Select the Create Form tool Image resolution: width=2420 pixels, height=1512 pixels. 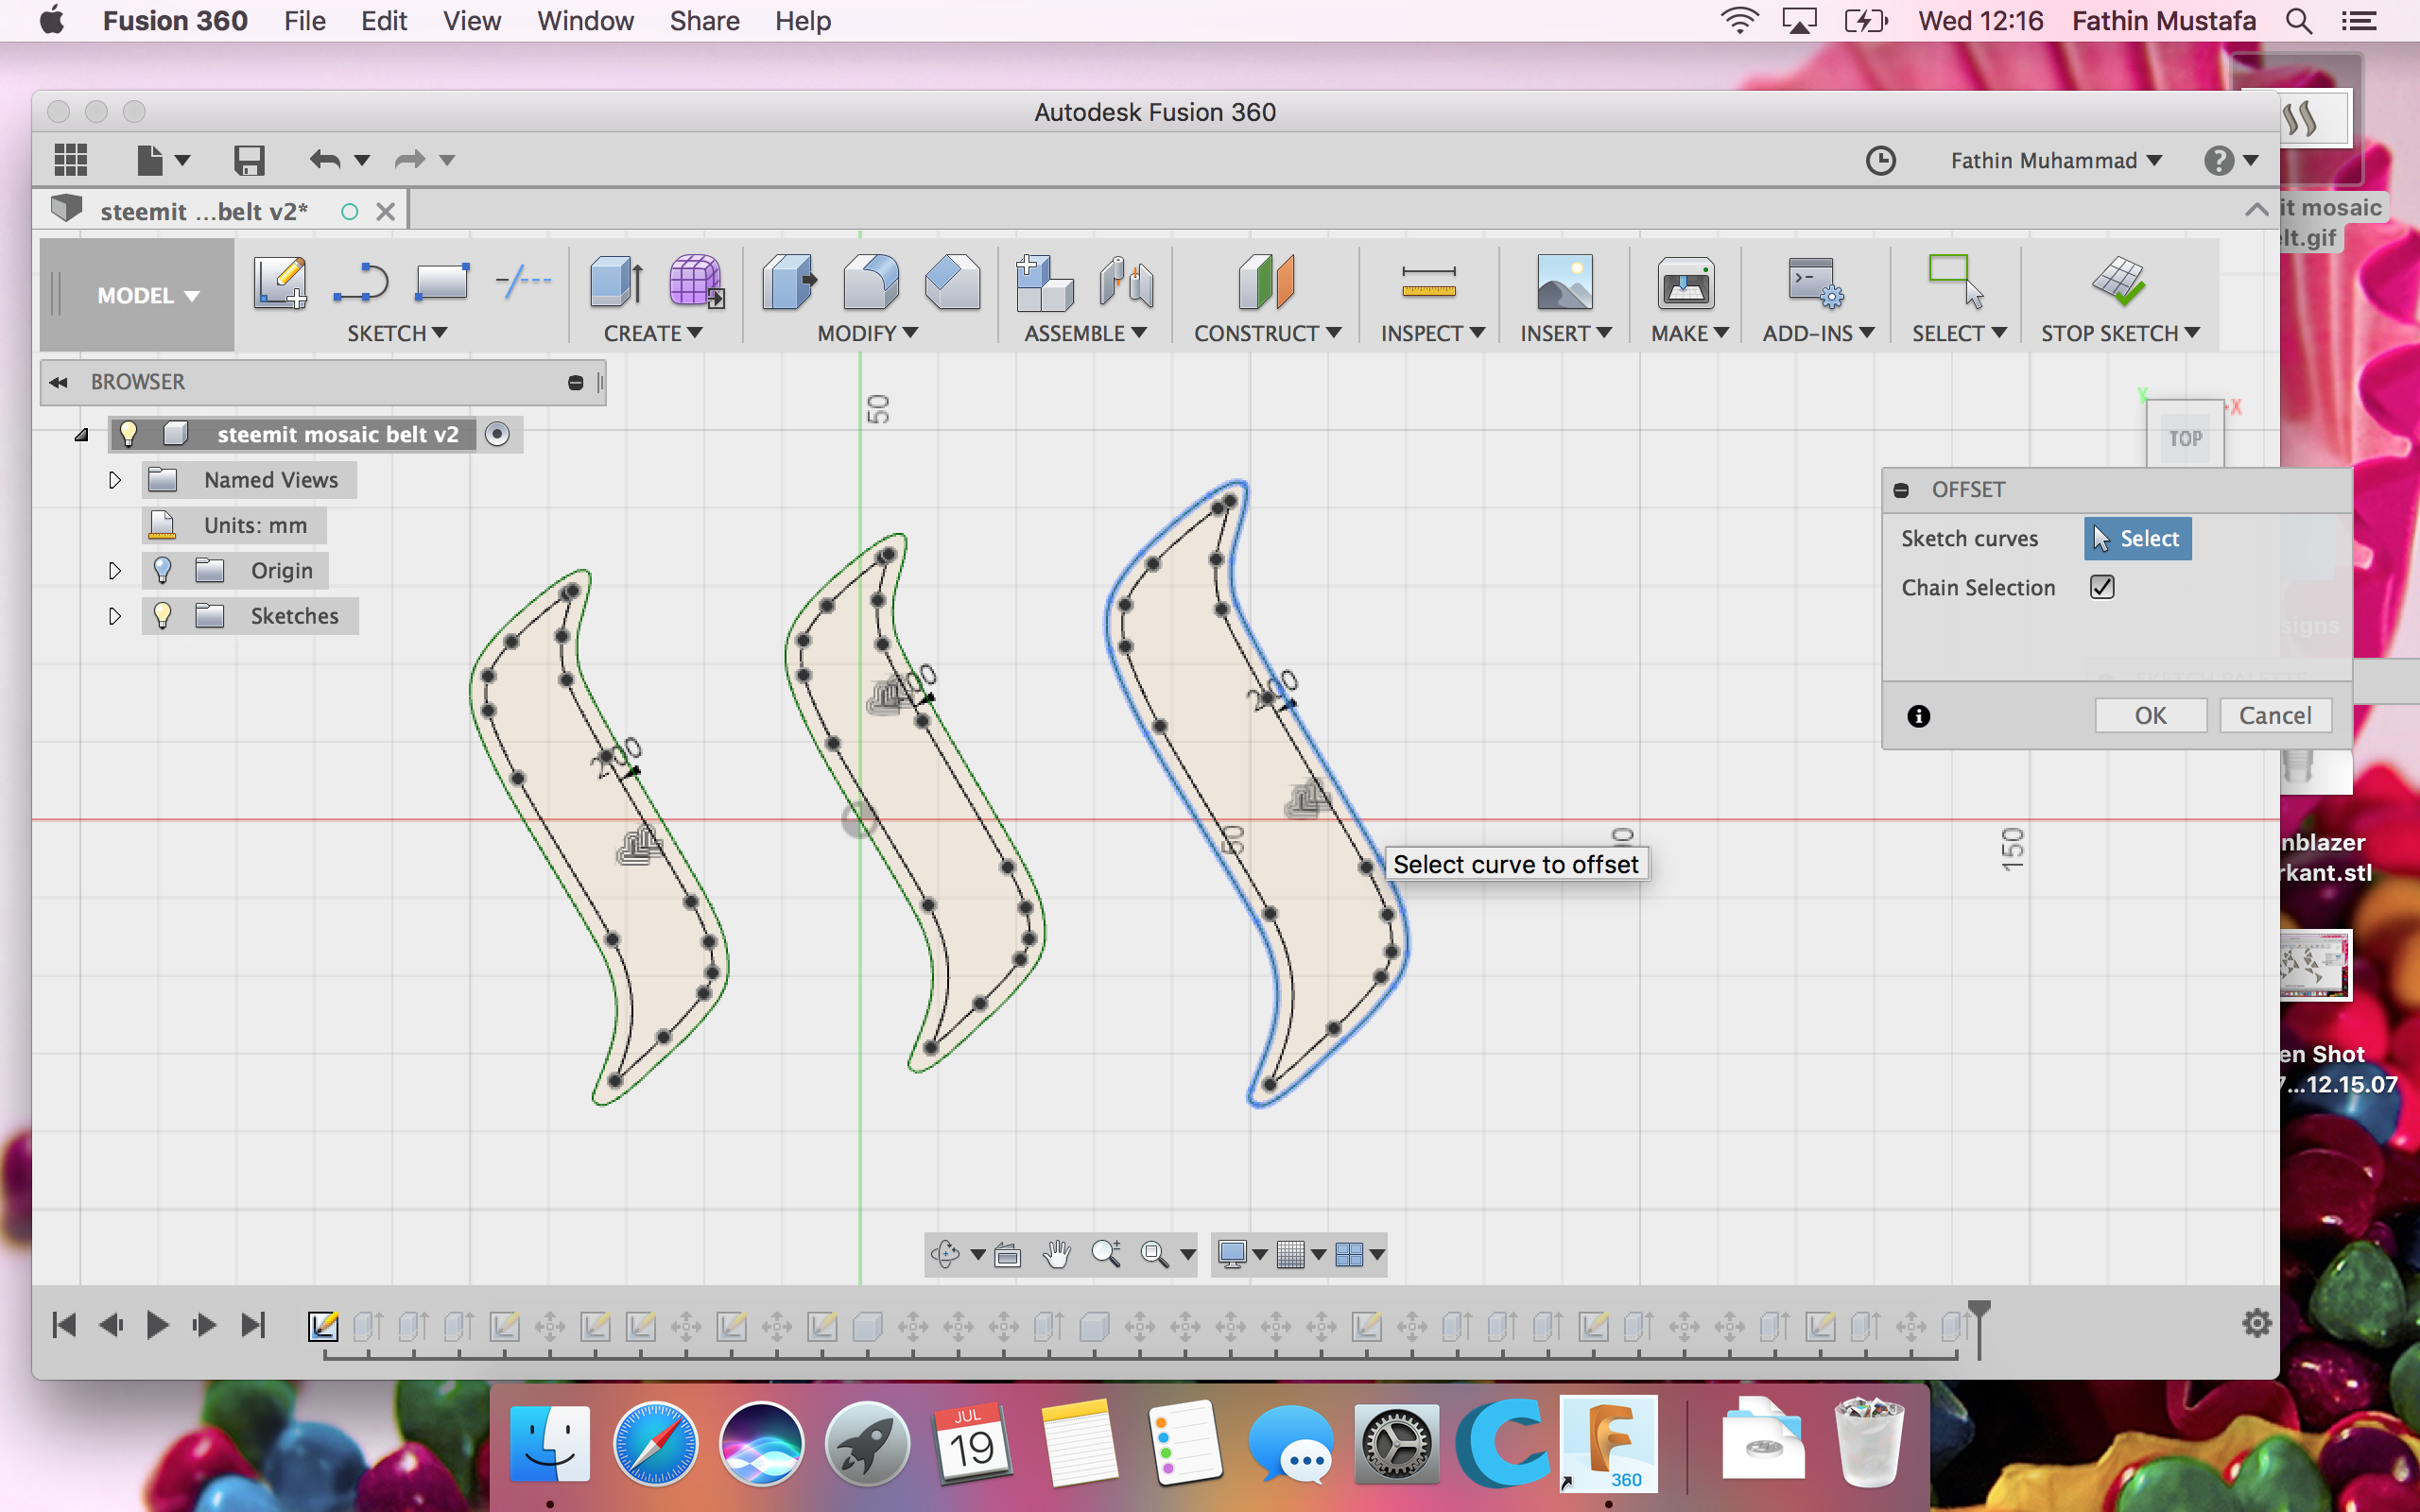696,282
